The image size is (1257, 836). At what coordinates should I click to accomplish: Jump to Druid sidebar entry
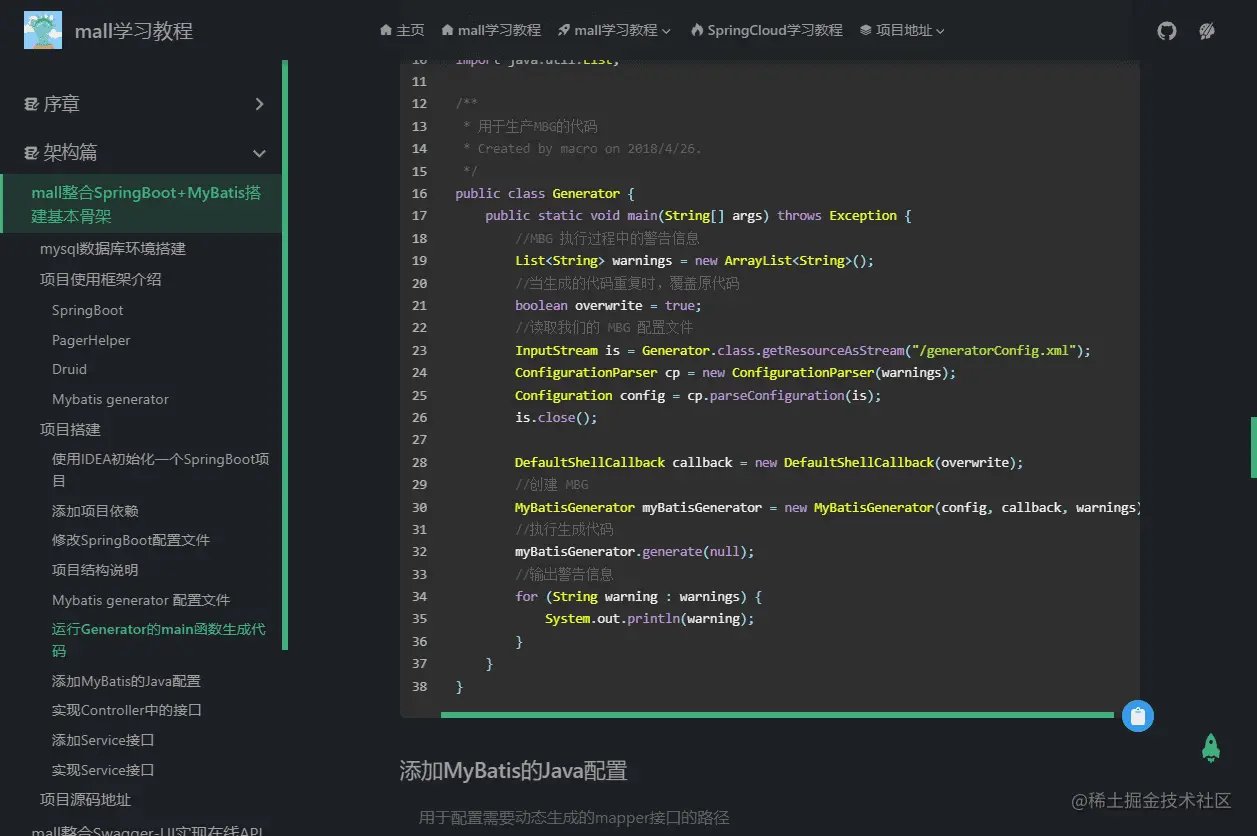[x=69, y=370]
